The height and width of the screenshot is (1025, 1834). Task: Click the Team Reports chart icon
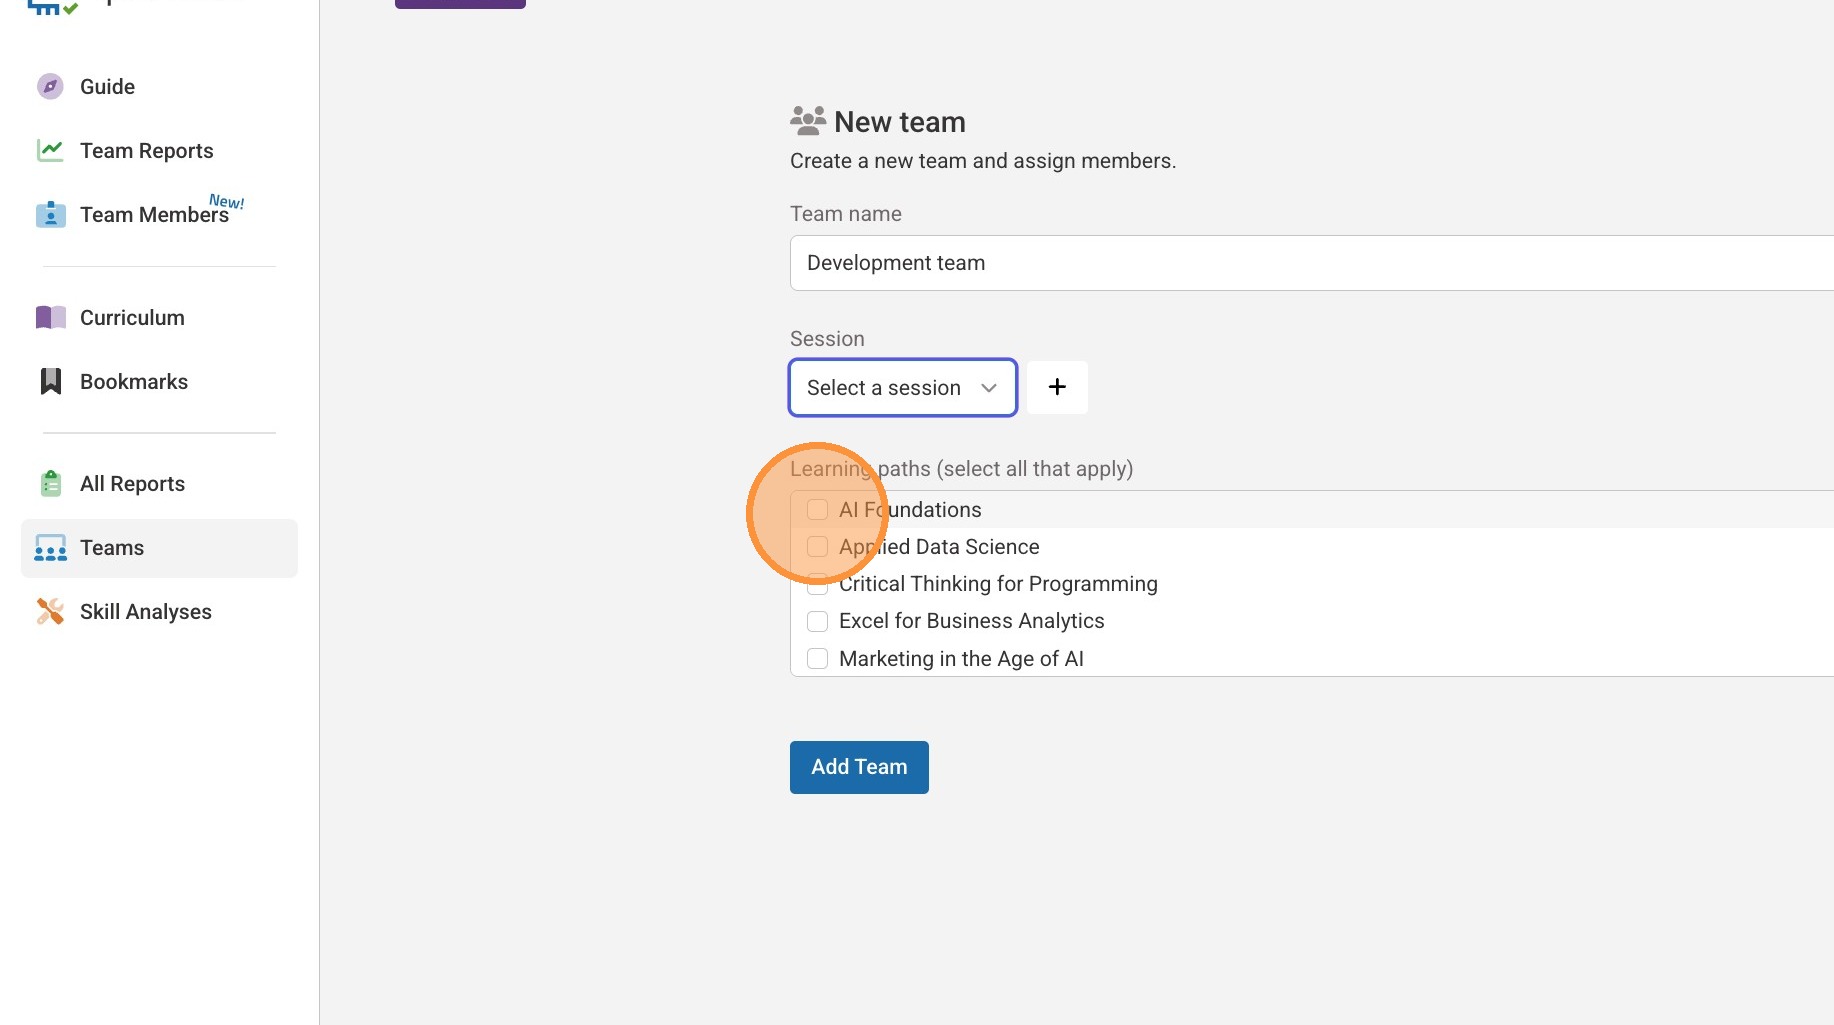(x=50, y=151)
